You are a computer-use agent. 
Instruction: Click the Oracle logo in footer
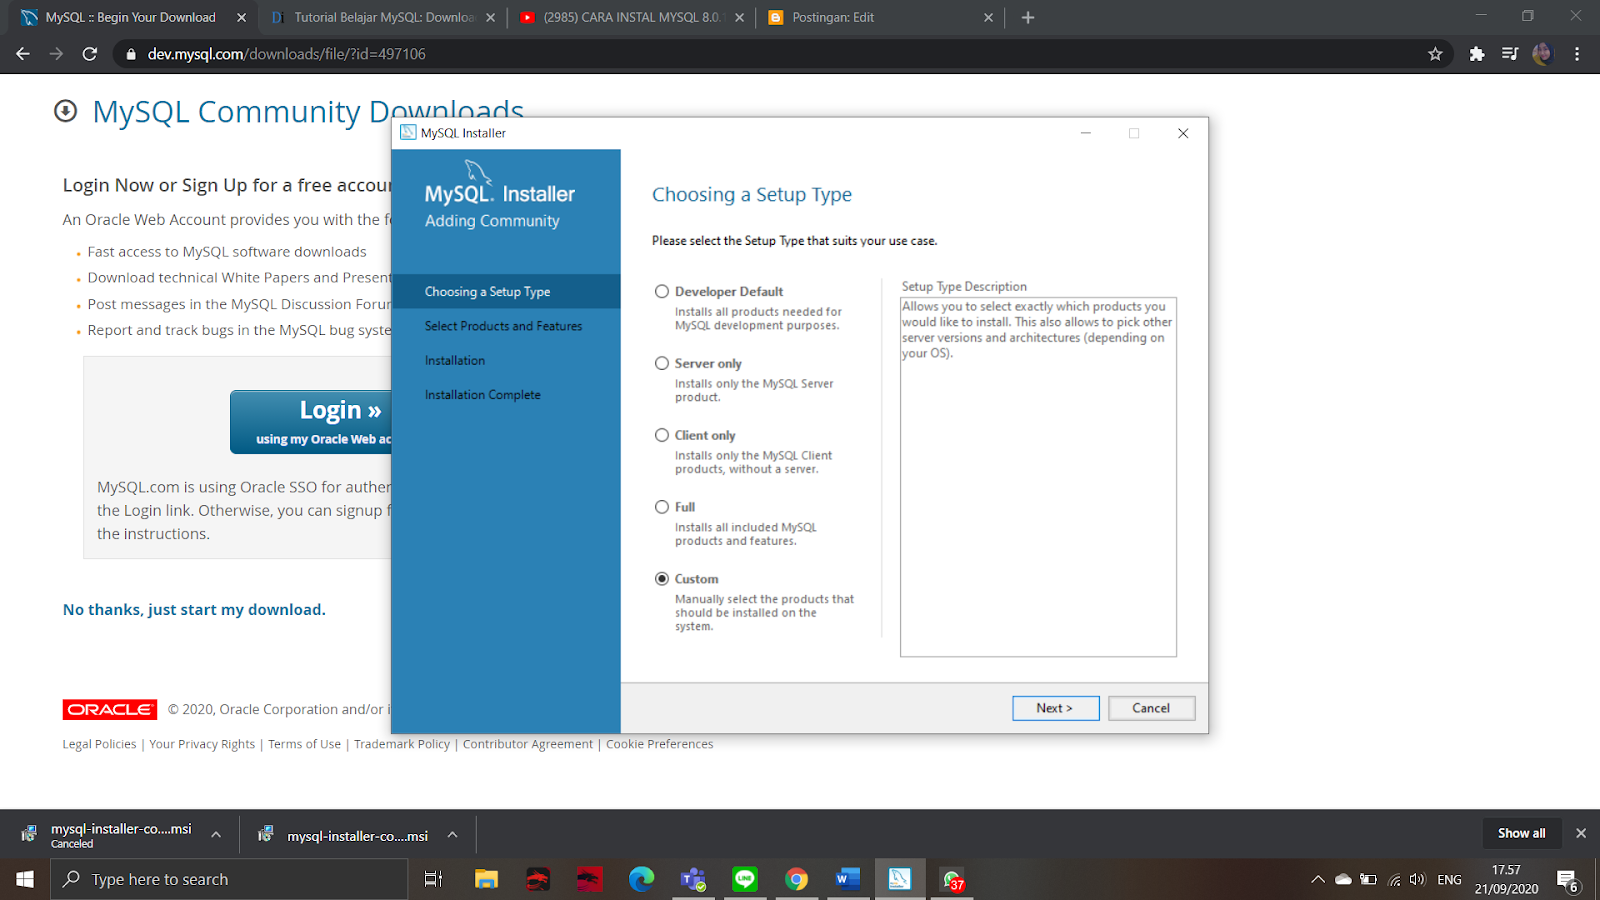(110, 709)
